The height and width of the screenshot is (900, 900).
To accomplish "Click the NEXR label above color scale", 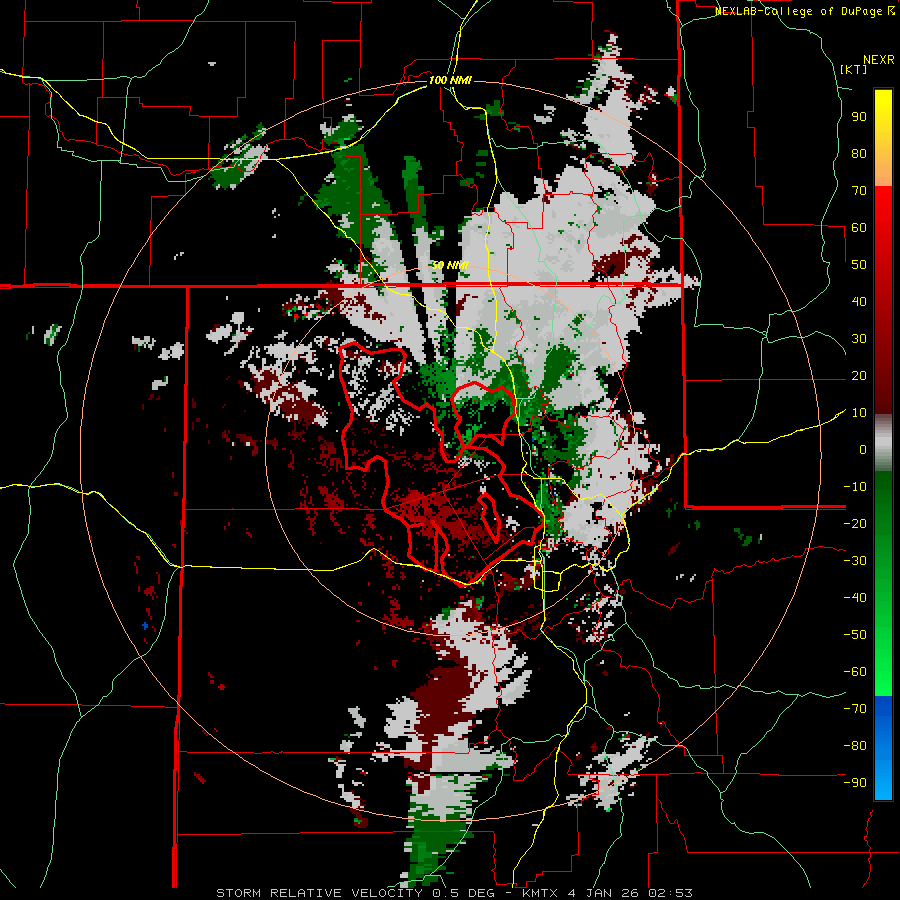I will coord(879,60).
